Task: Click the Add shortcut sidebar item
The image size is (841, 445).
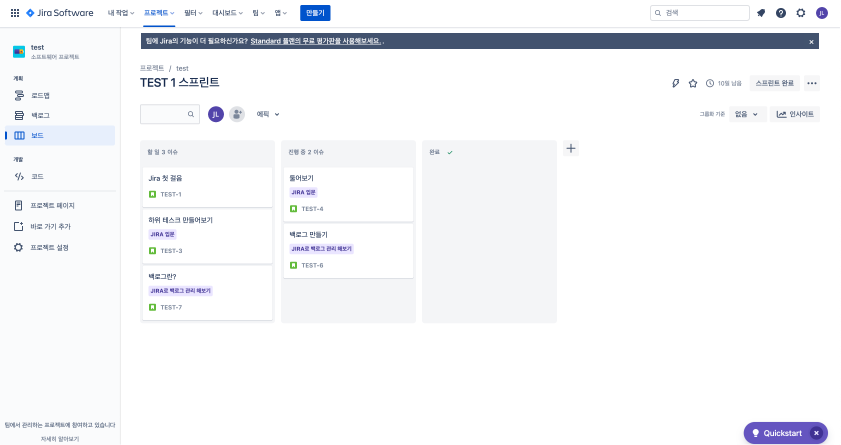Action: click(x=60, y=226)
